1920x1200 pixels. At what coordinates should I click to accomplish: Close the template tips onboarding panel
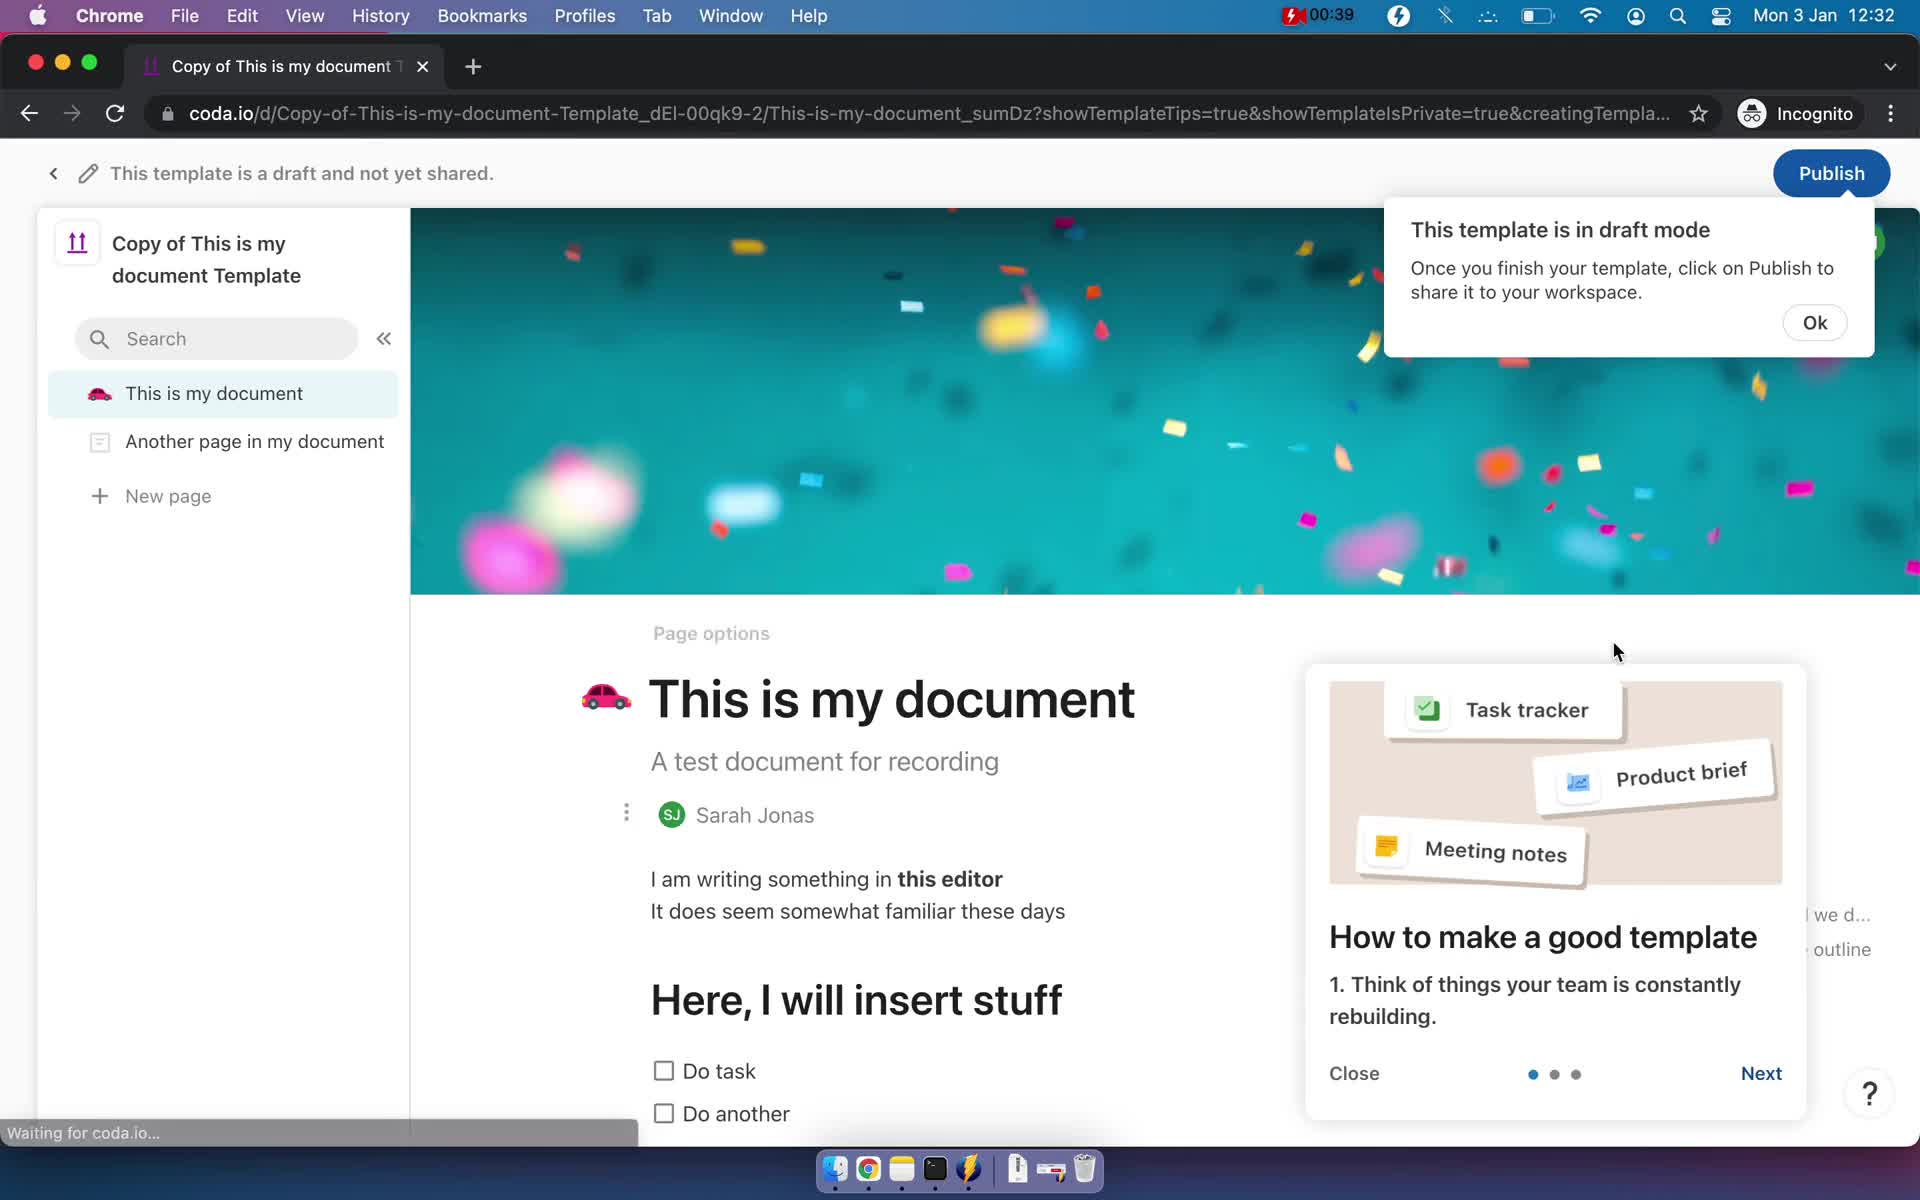(1353, 1071)
